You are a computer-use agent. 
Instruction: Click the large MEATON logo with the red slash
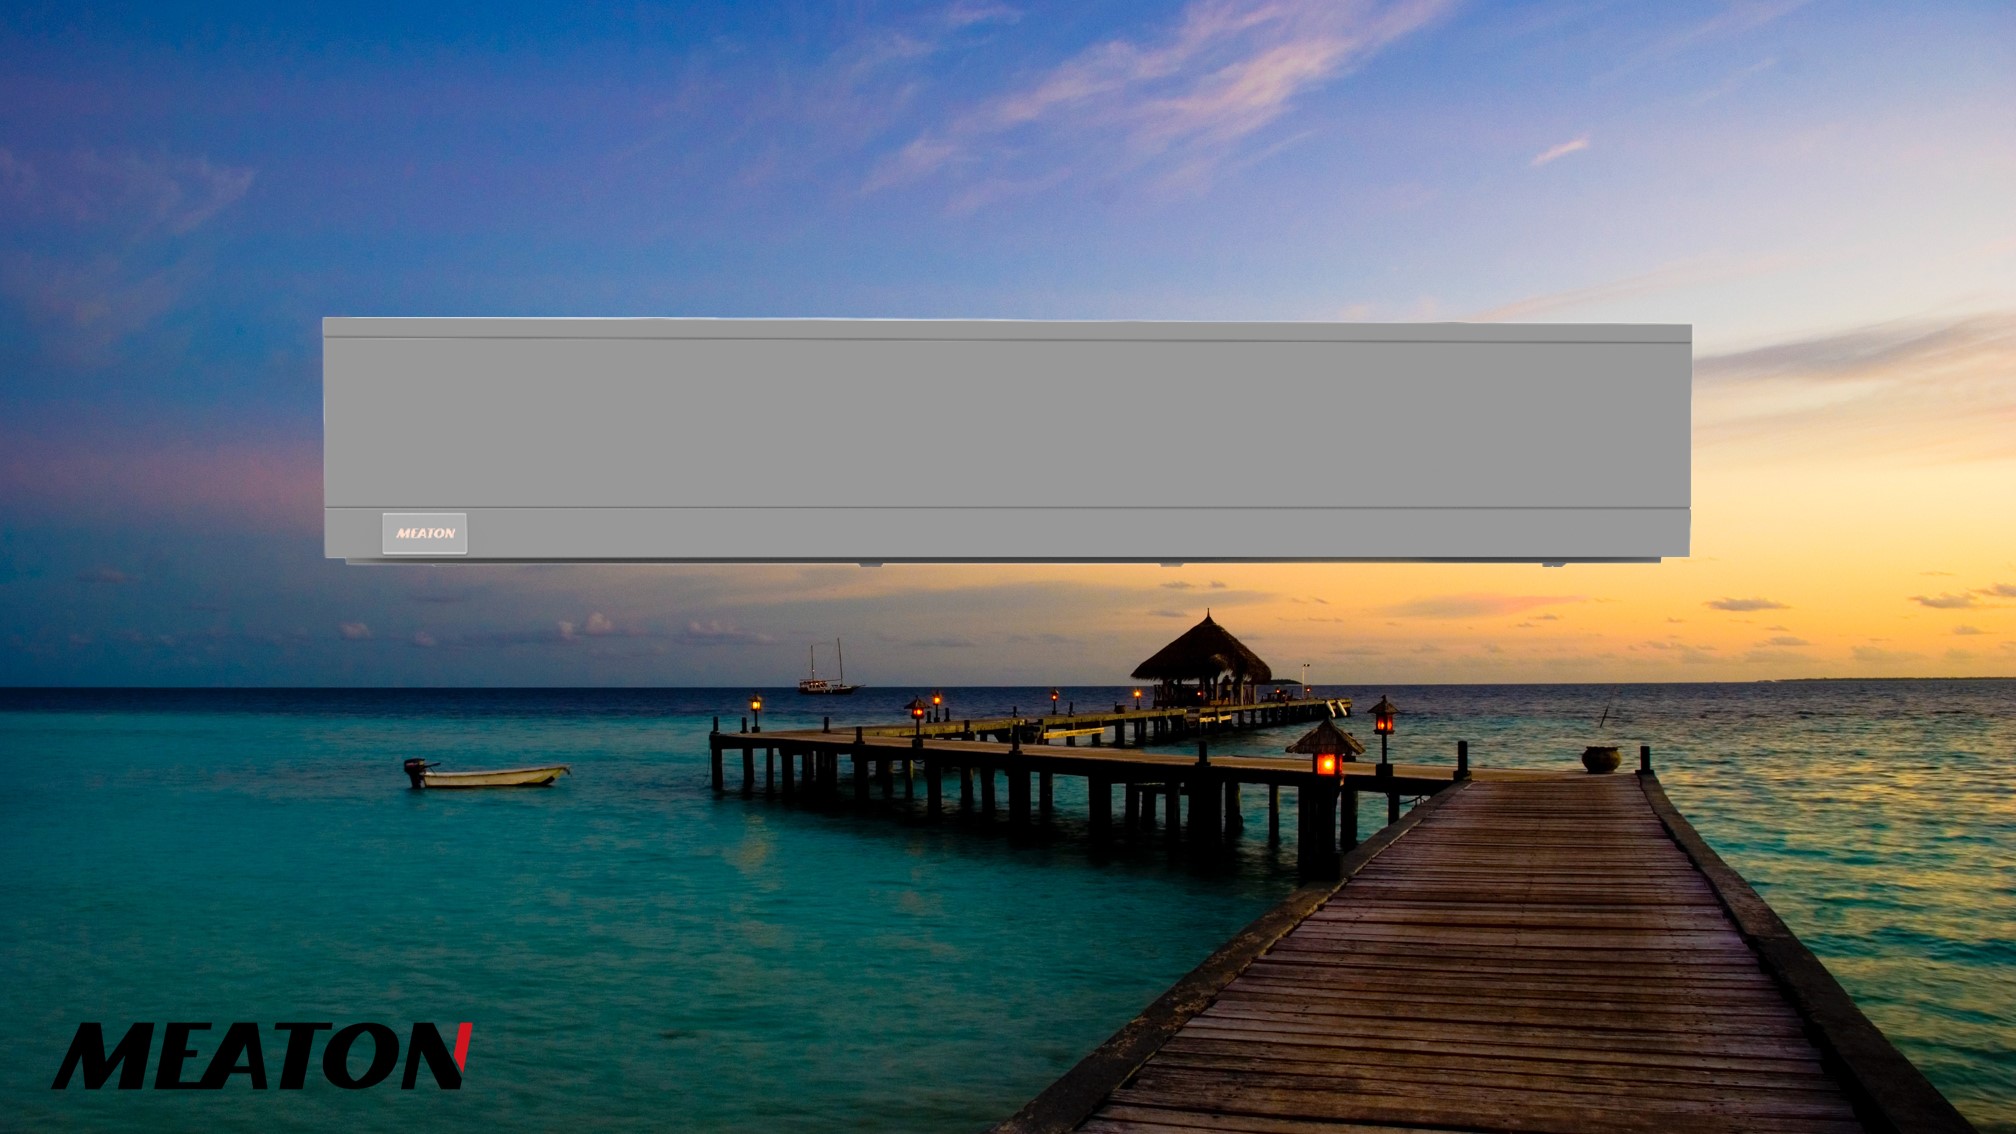click(x=262, y=1056)
